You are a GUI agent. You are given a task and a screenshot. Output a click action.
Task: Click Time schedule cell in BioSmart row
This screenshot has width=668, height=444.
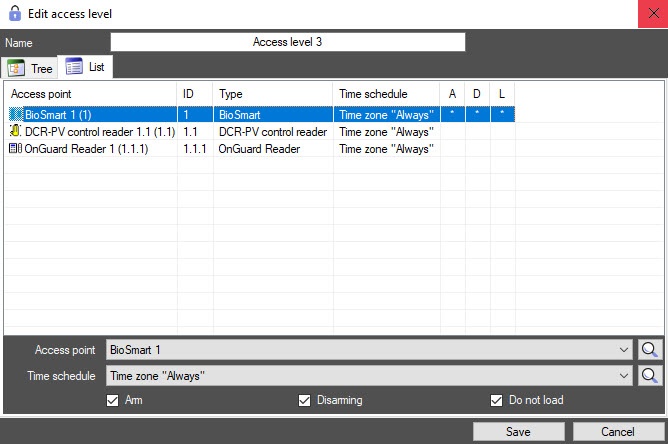[386, 115]
